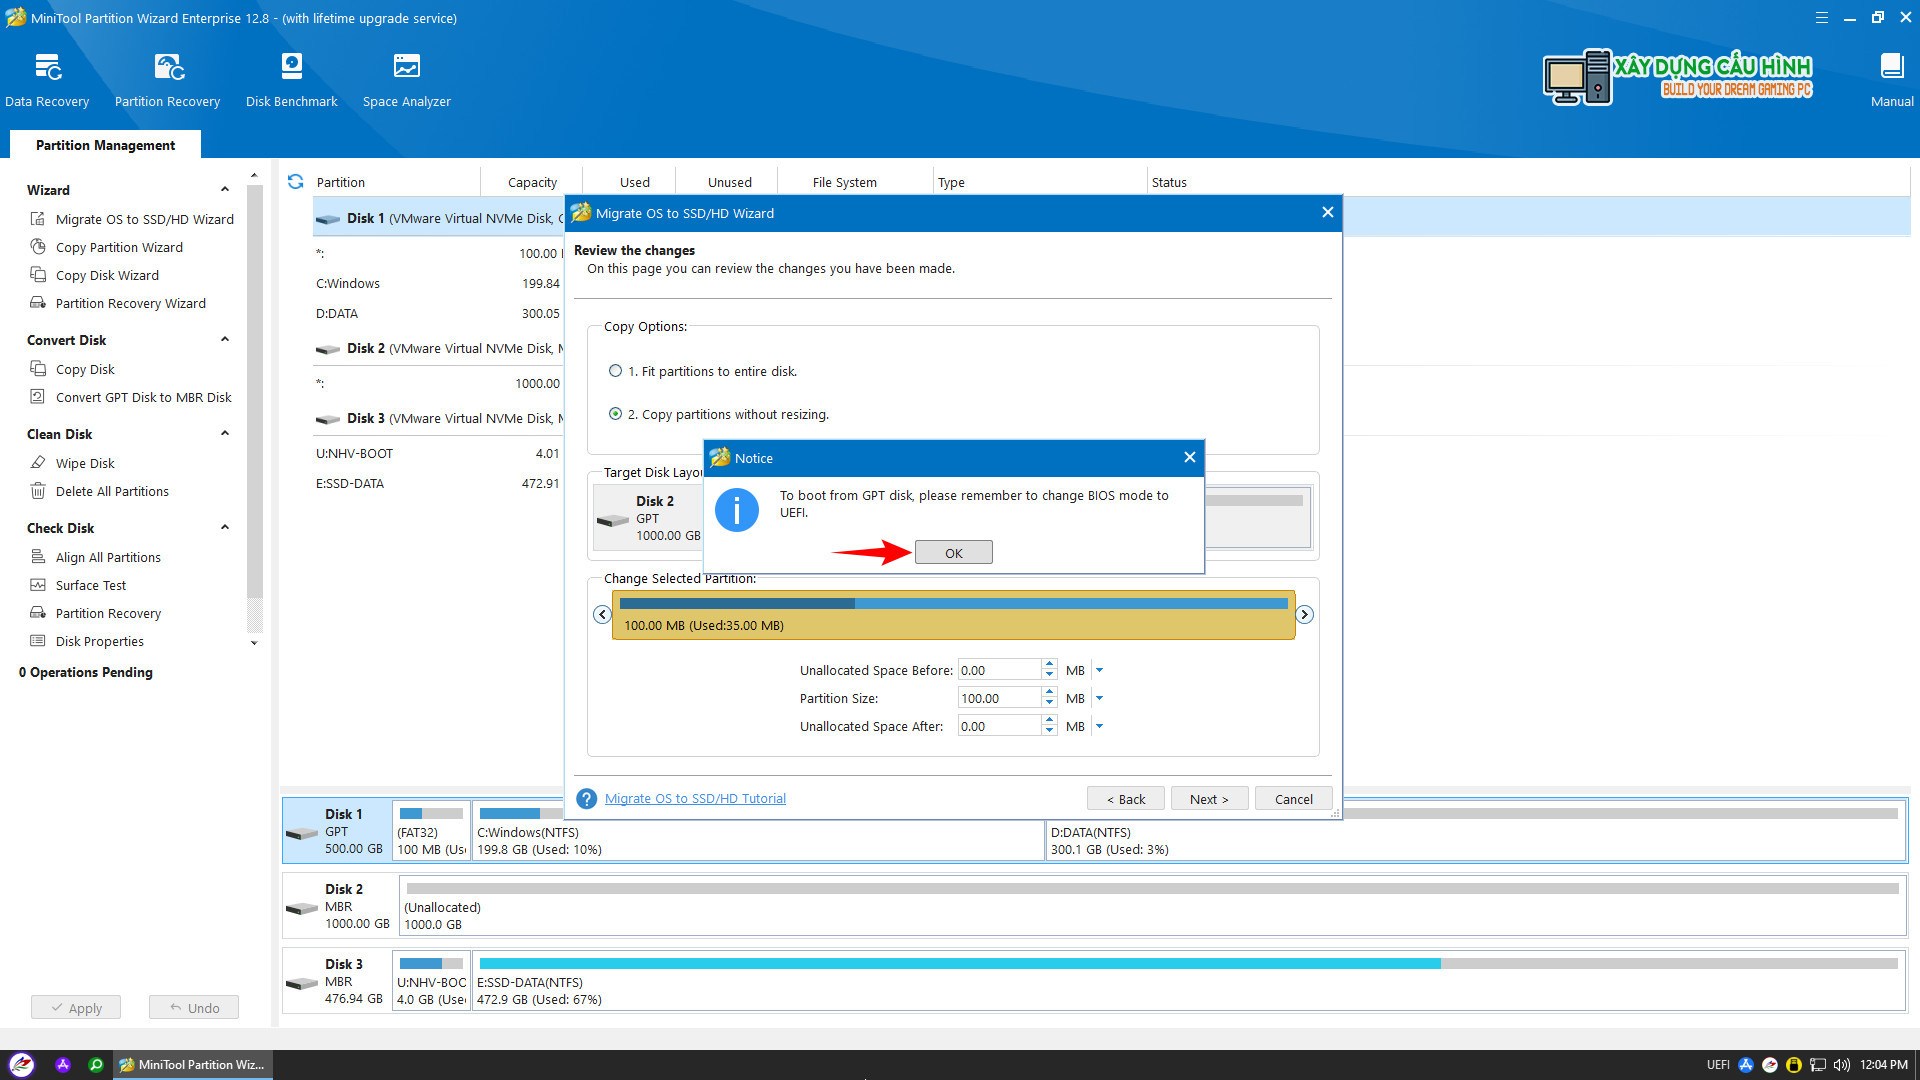Click the help question mark icon in wizard

(587, 799)
